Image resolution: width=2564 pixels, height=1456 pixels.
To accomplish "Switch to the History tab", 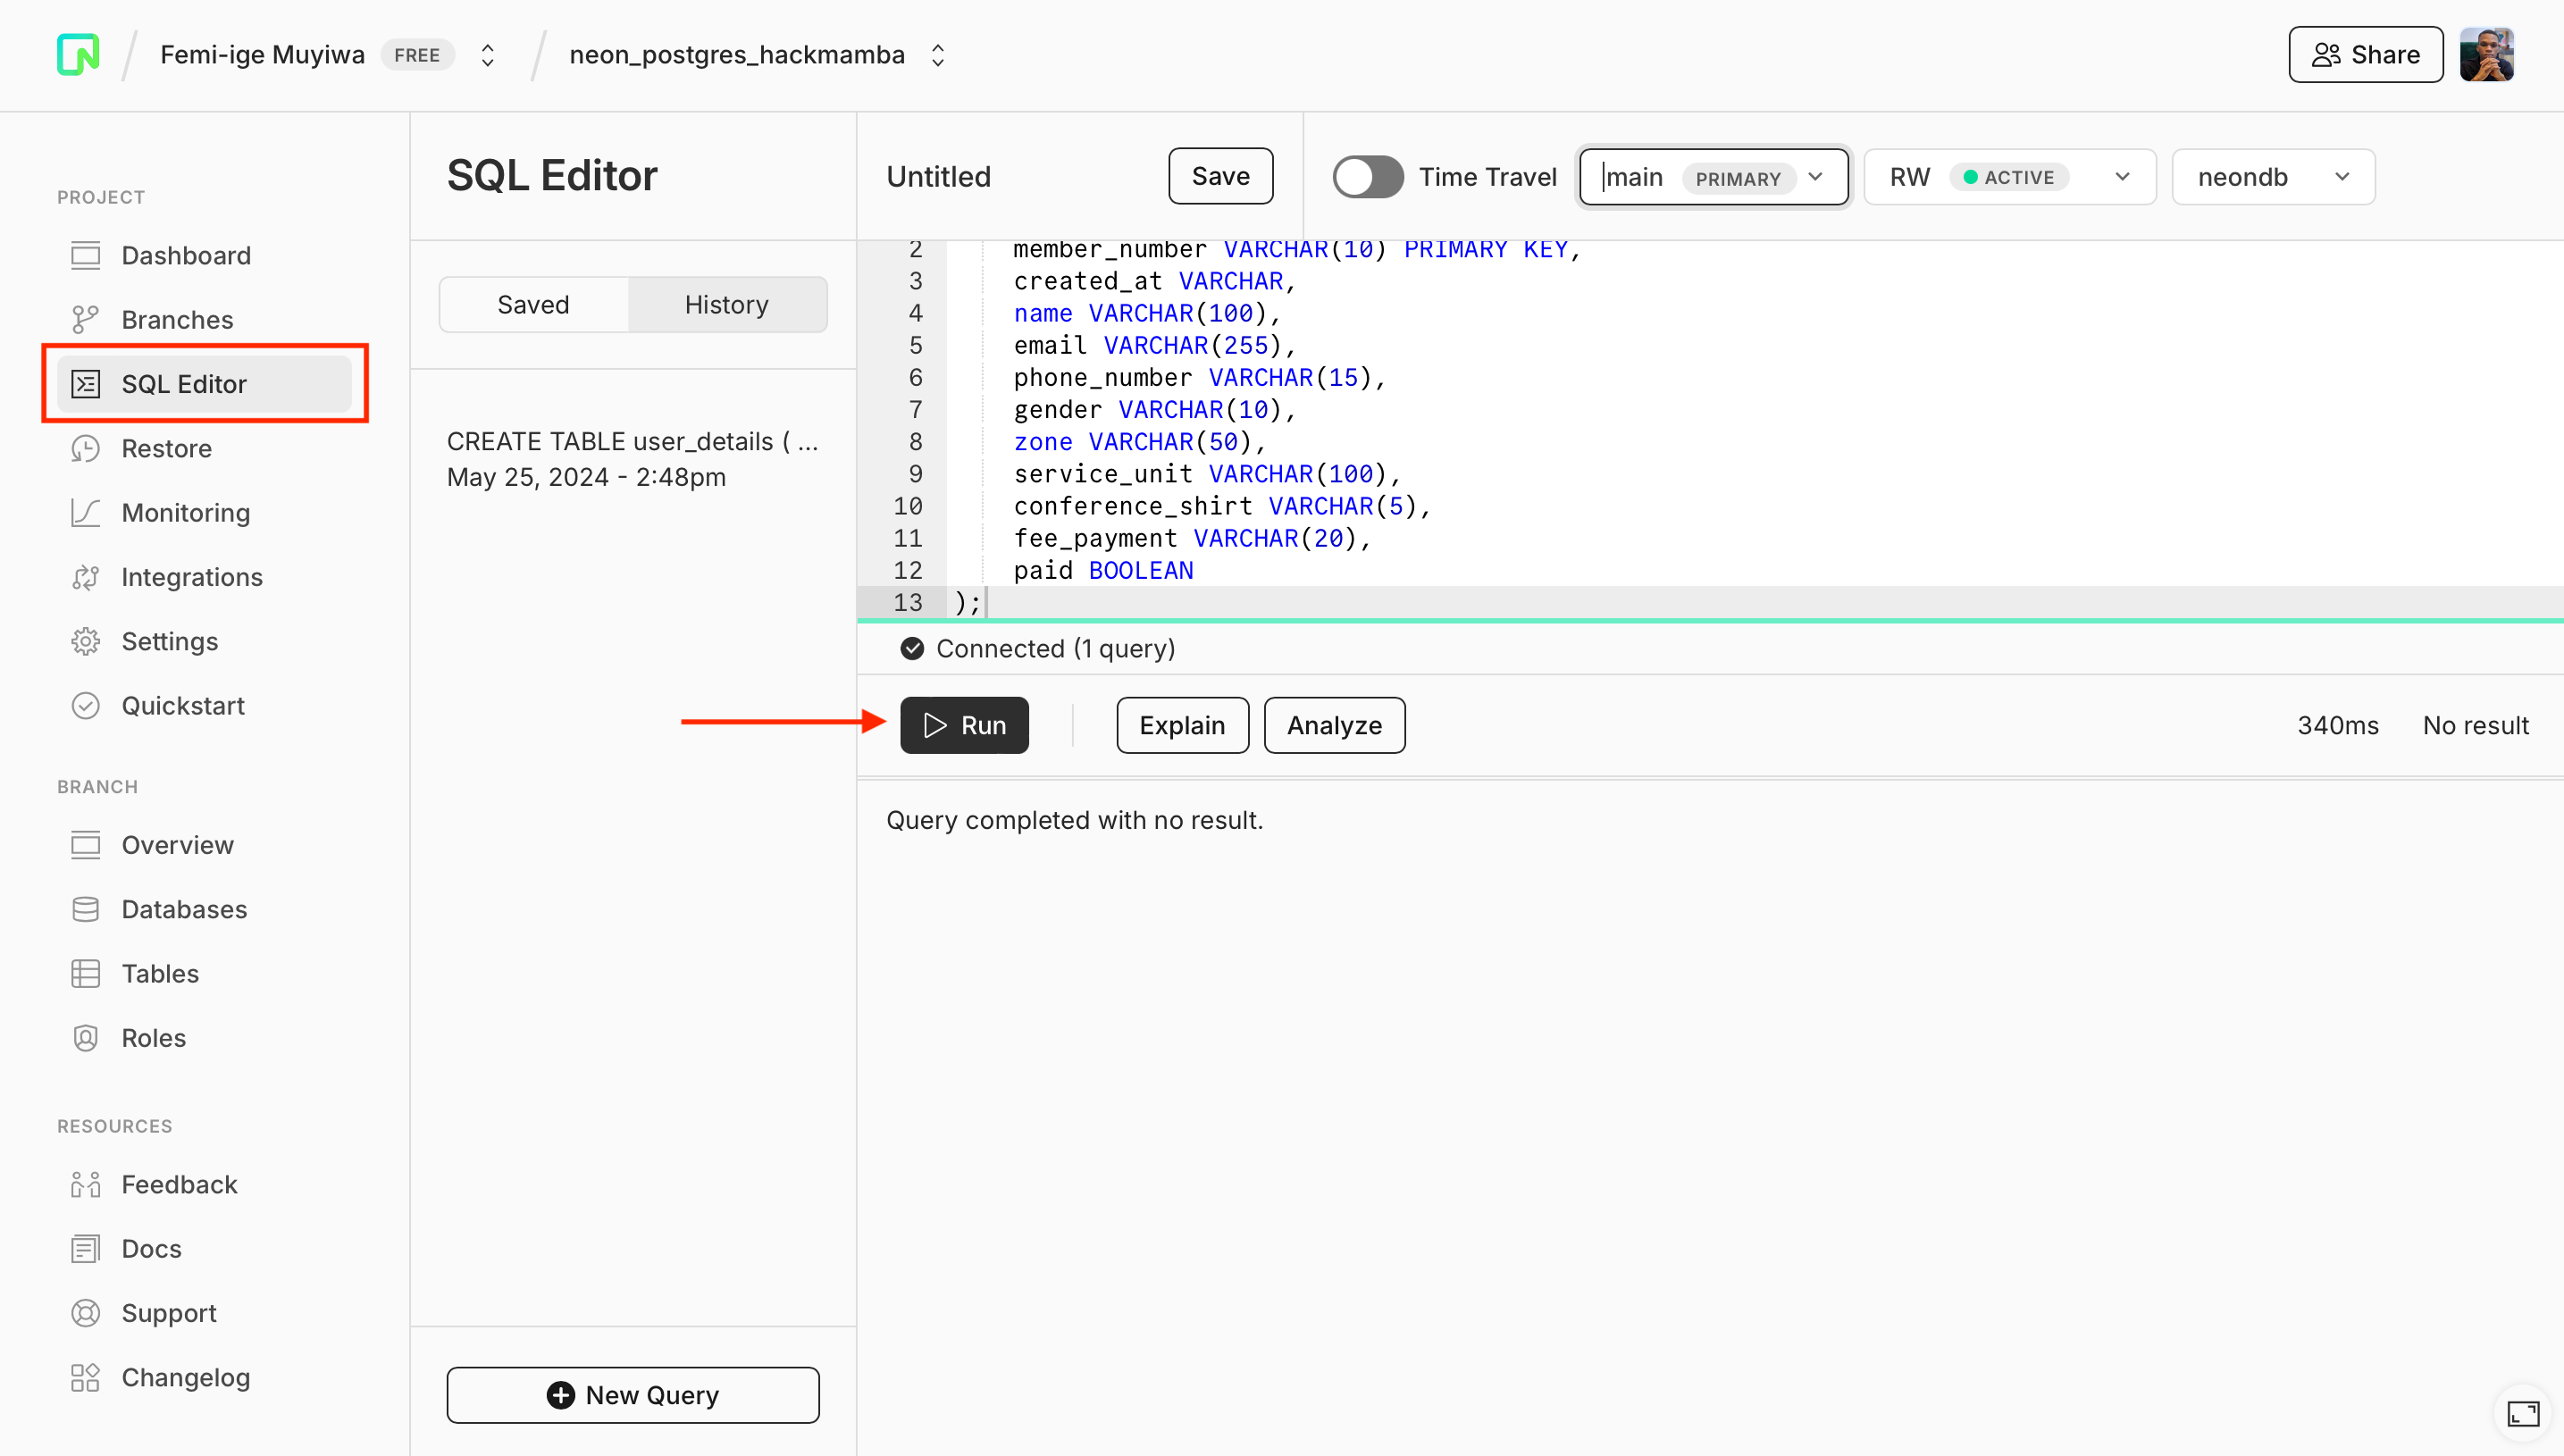I will (726, 305).
